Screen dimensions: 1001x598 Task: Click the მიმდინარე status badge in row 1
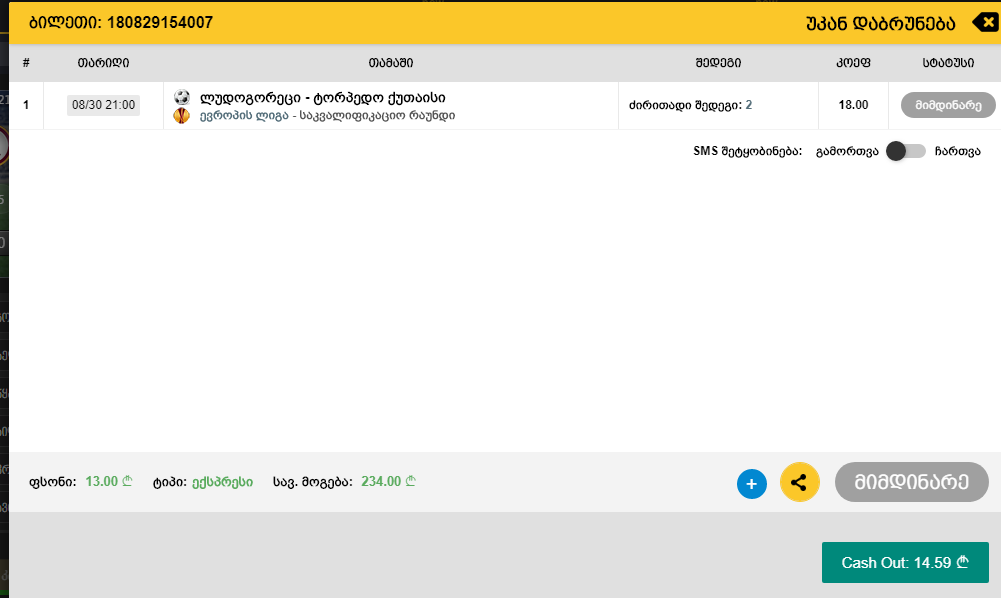pyautogui.click(x=948, y=105)
